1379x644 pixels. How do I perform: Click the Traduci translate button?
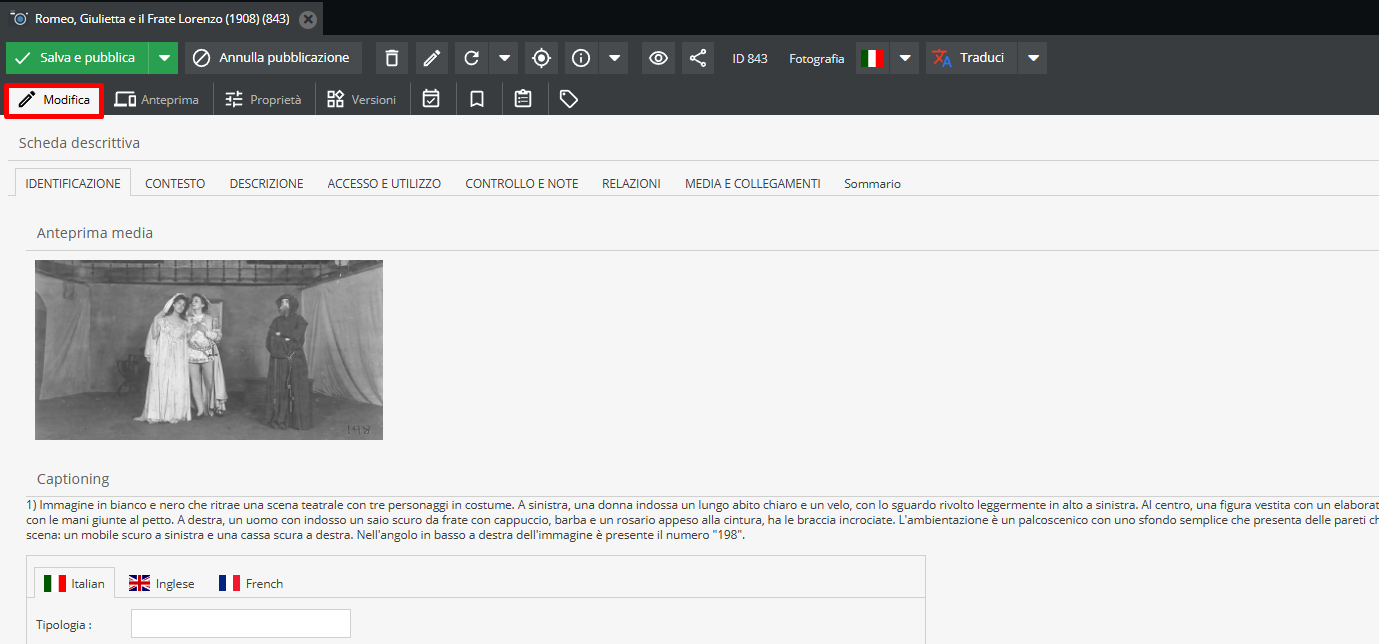[971, 58]
